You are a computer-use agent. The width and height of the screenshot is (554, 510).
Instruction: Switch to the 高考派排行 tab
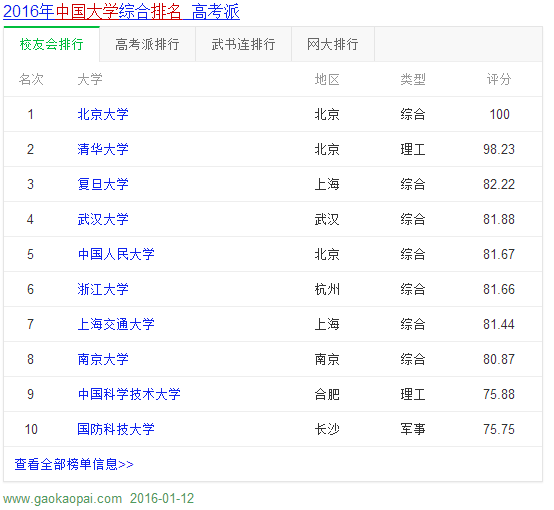[x=147, y=45]
